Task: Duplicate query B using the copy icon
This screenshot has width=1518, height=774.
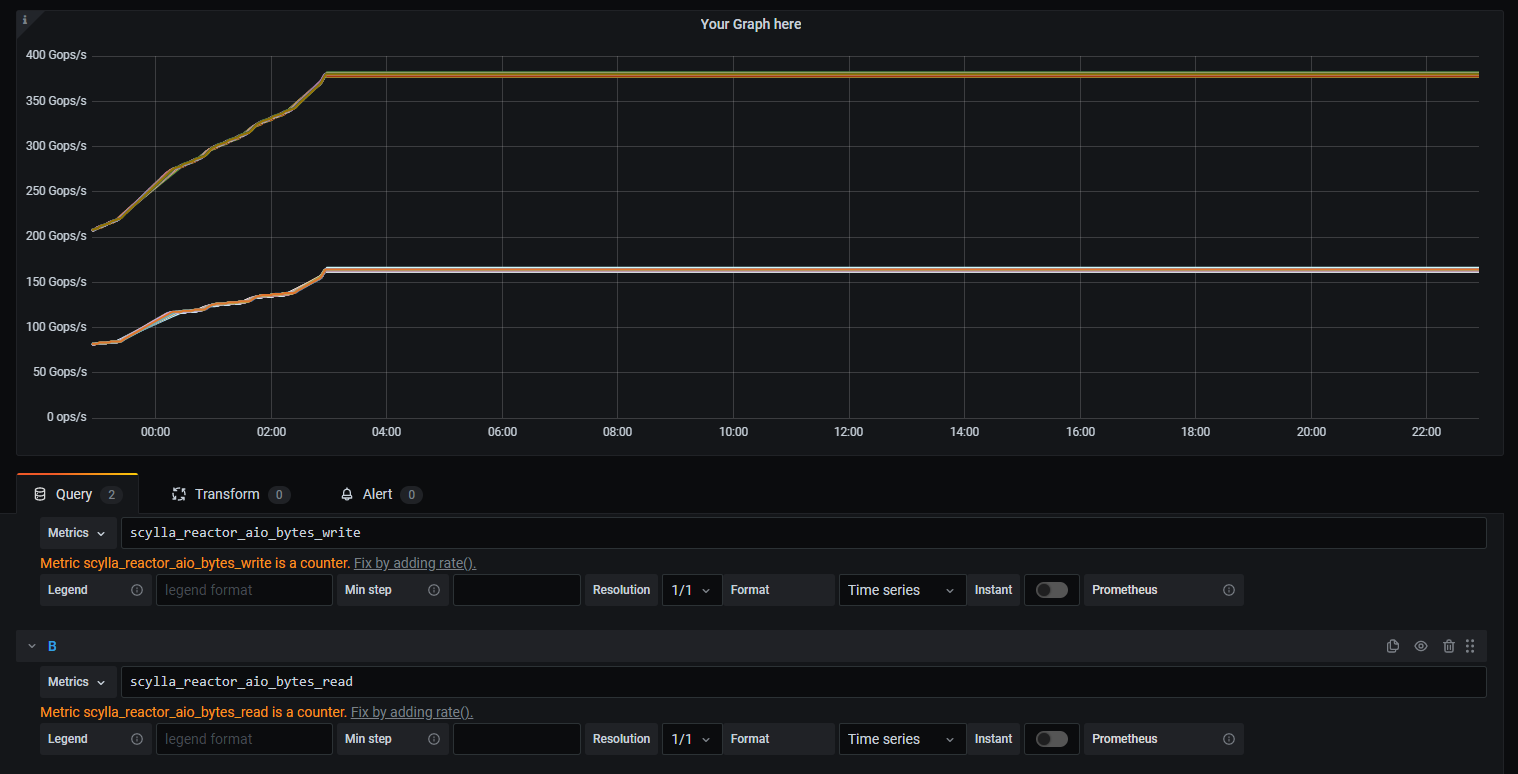Action: point(1393,646)
